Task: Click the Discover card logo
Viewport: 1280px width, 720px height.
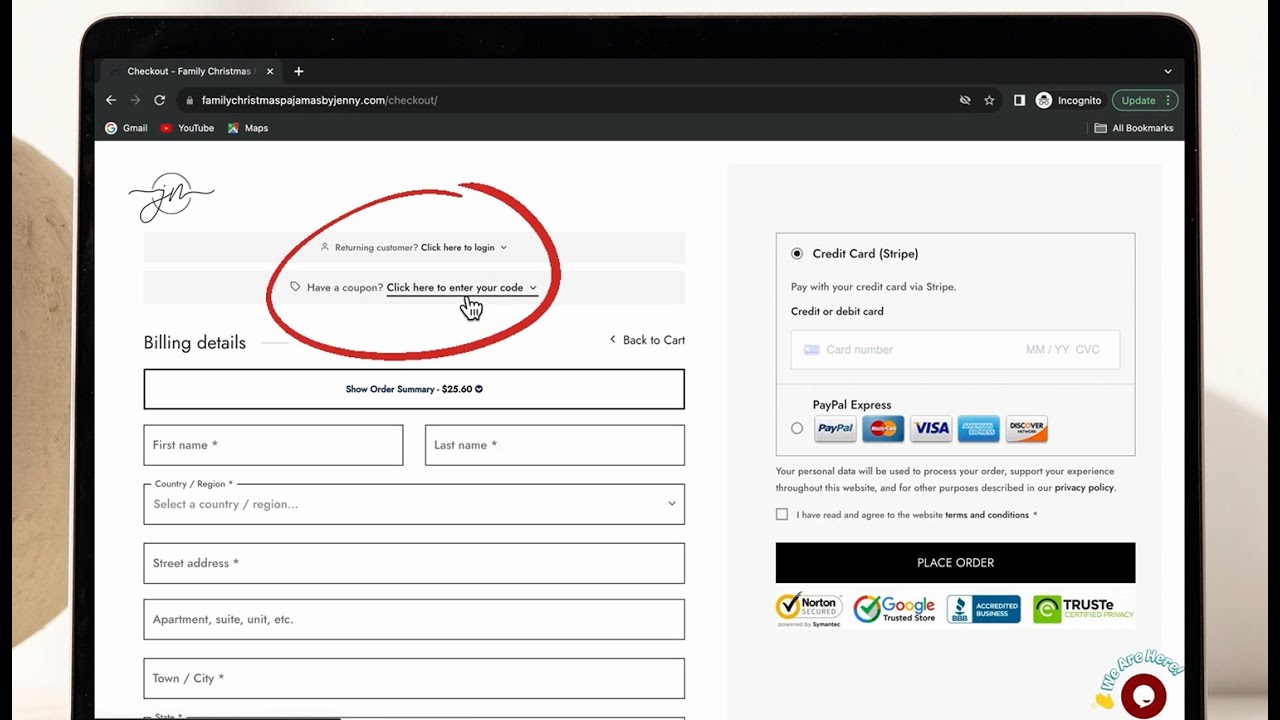Action: pyautogui.click(x=1026, y=428)
